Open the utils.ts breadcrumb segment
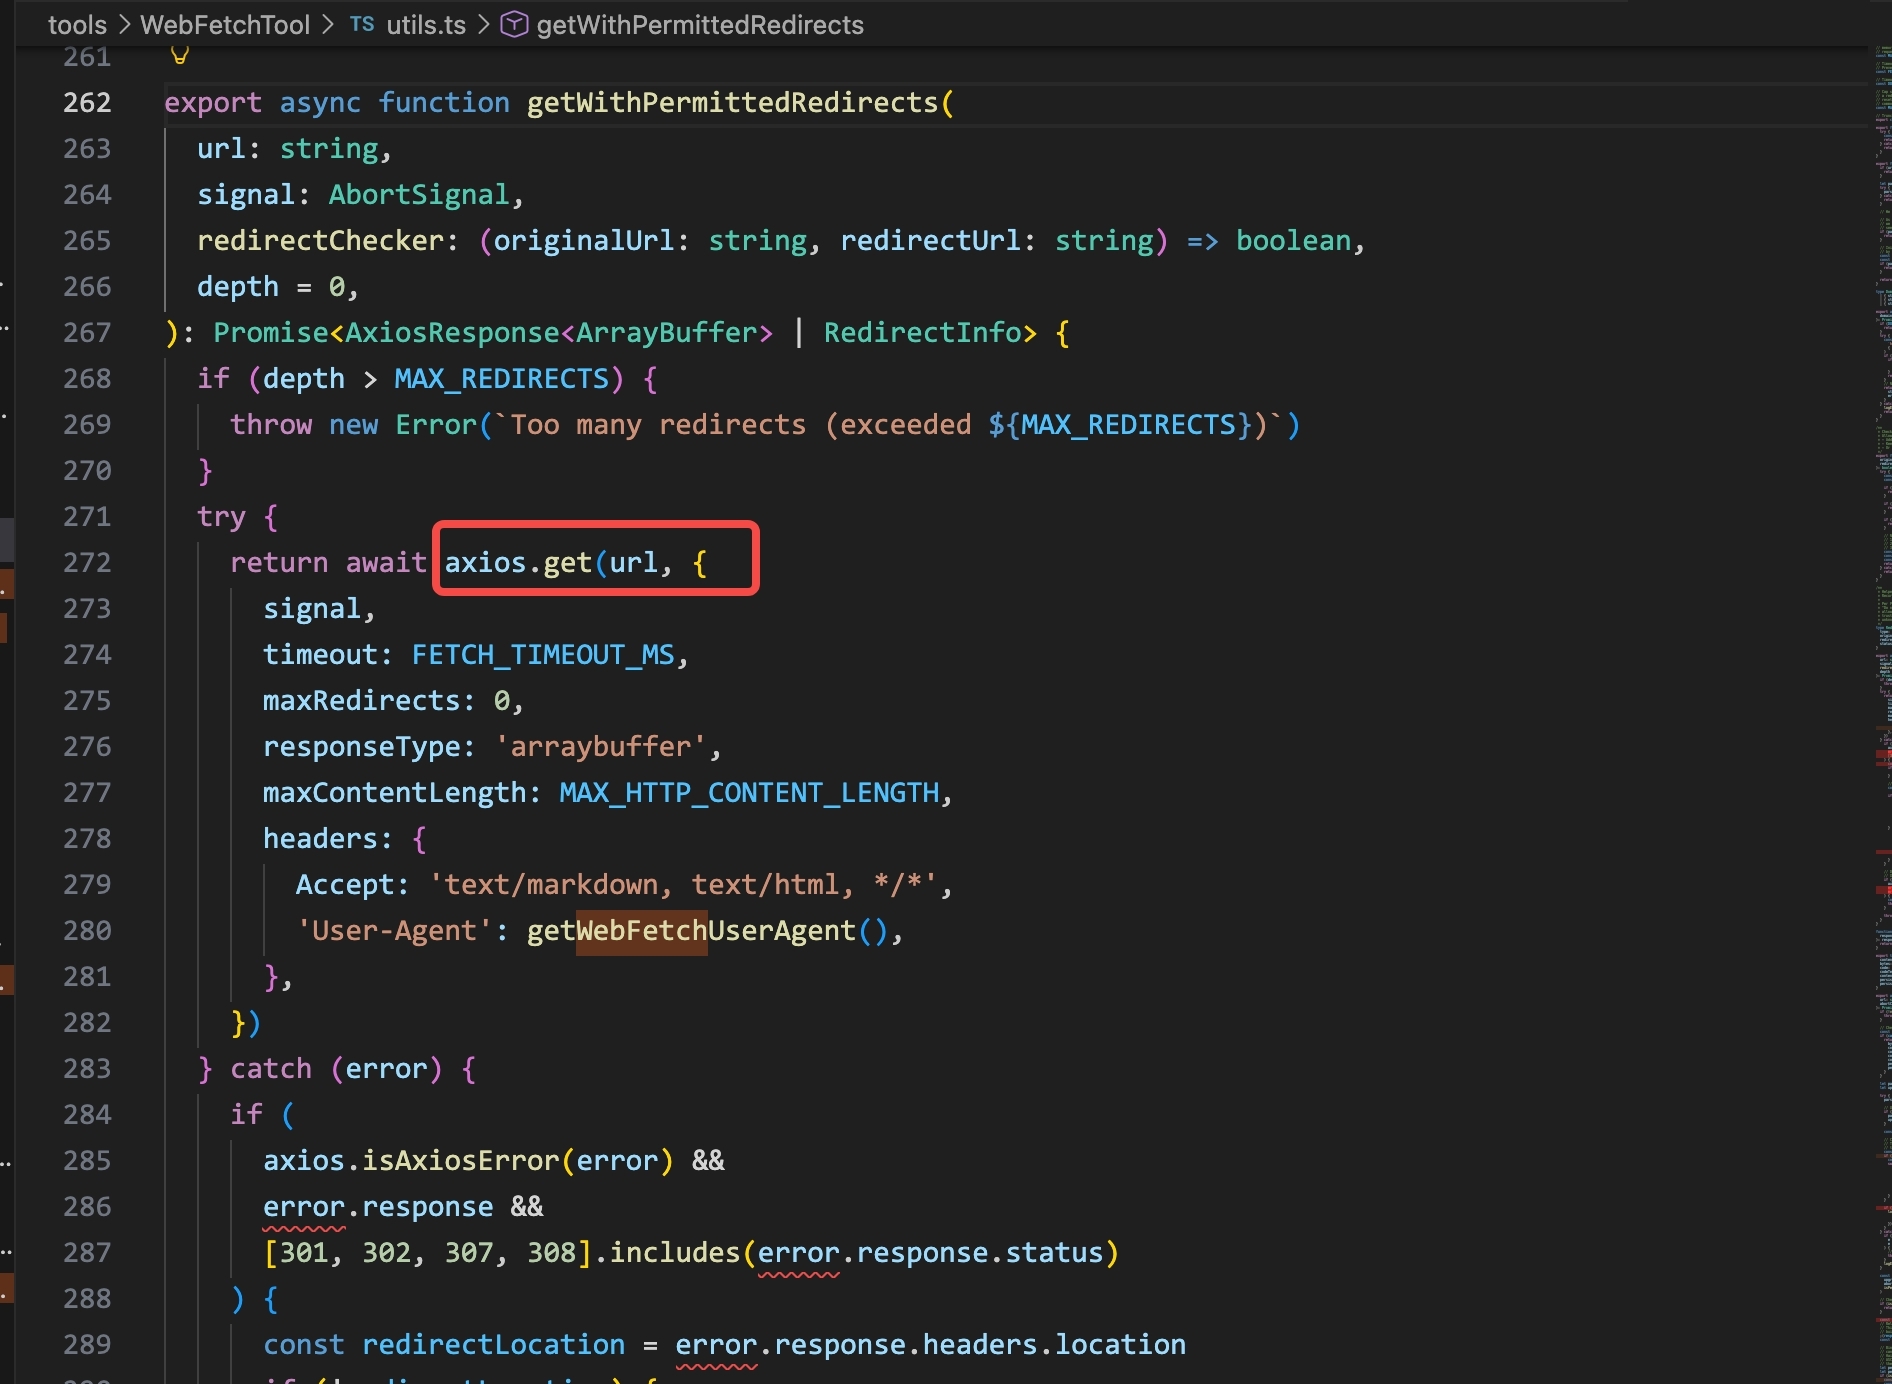This screenshot has height=1384, width=1892. [x=426, y=25]
